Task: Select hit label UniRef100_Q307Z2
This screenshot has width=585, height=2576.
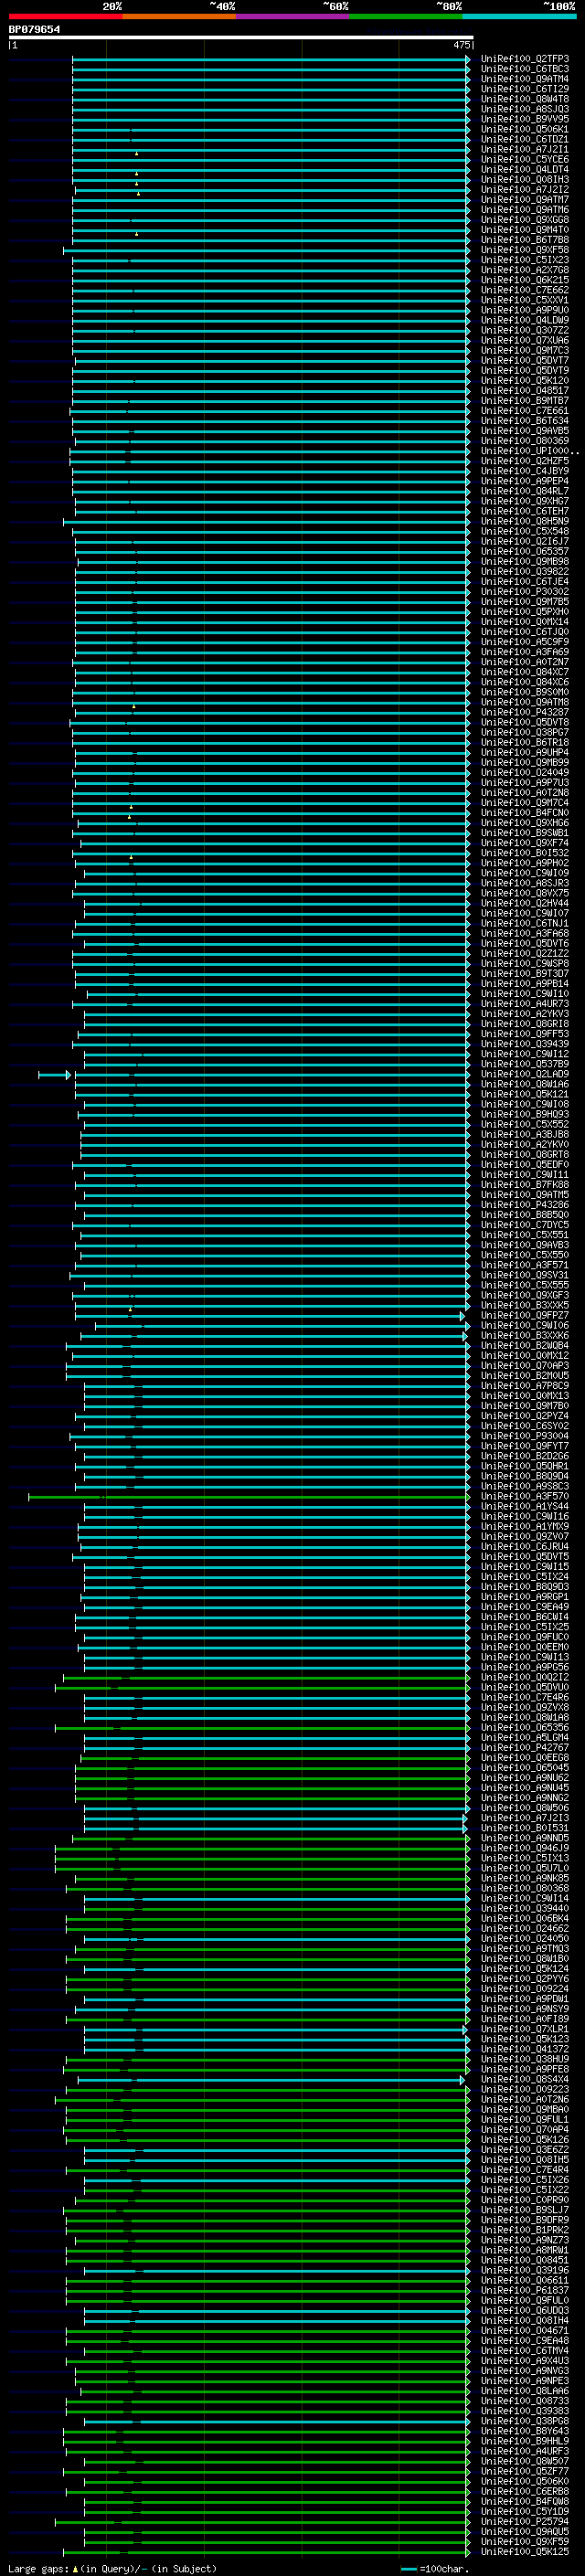Action: (x=524, y=330)
